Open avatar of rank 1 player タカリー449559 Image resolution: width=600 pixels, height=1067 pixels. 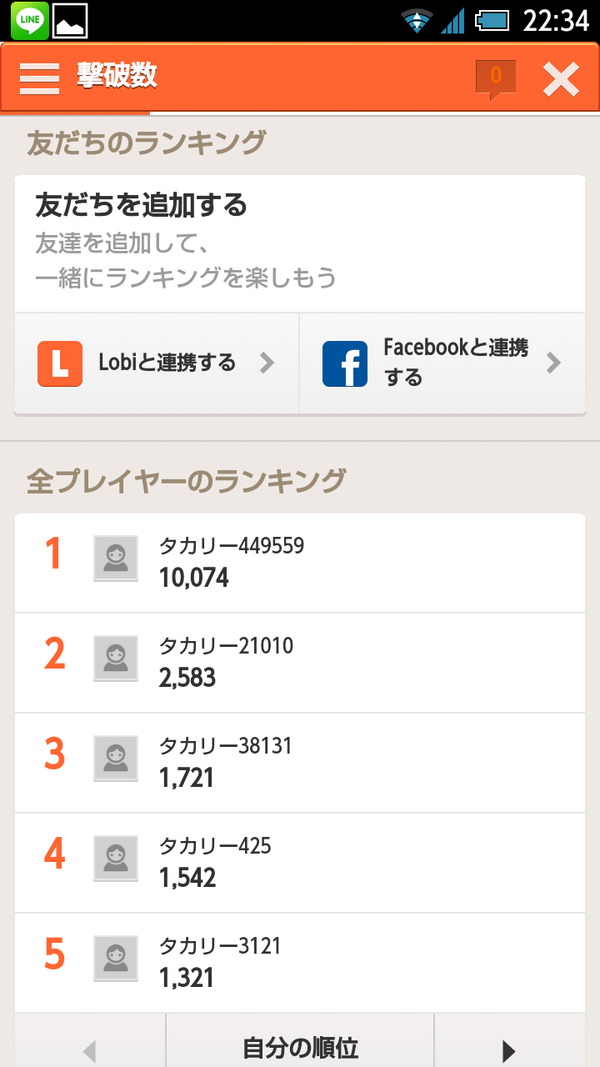[x=116, y=558]
